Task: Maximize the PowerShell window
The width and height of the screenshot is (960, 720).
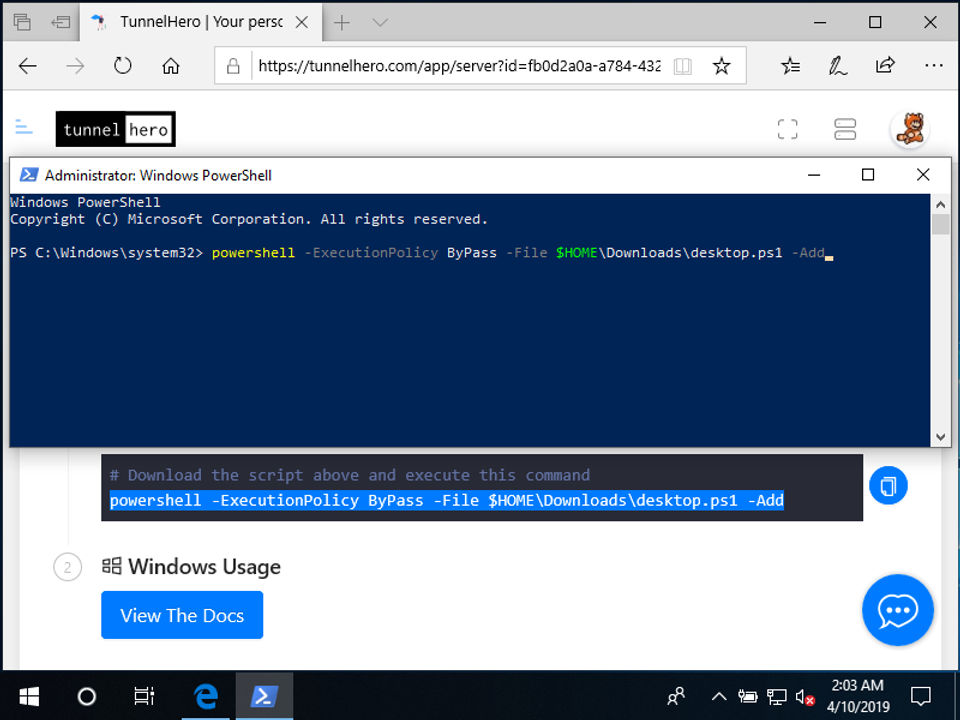Action: click(868, 175)
